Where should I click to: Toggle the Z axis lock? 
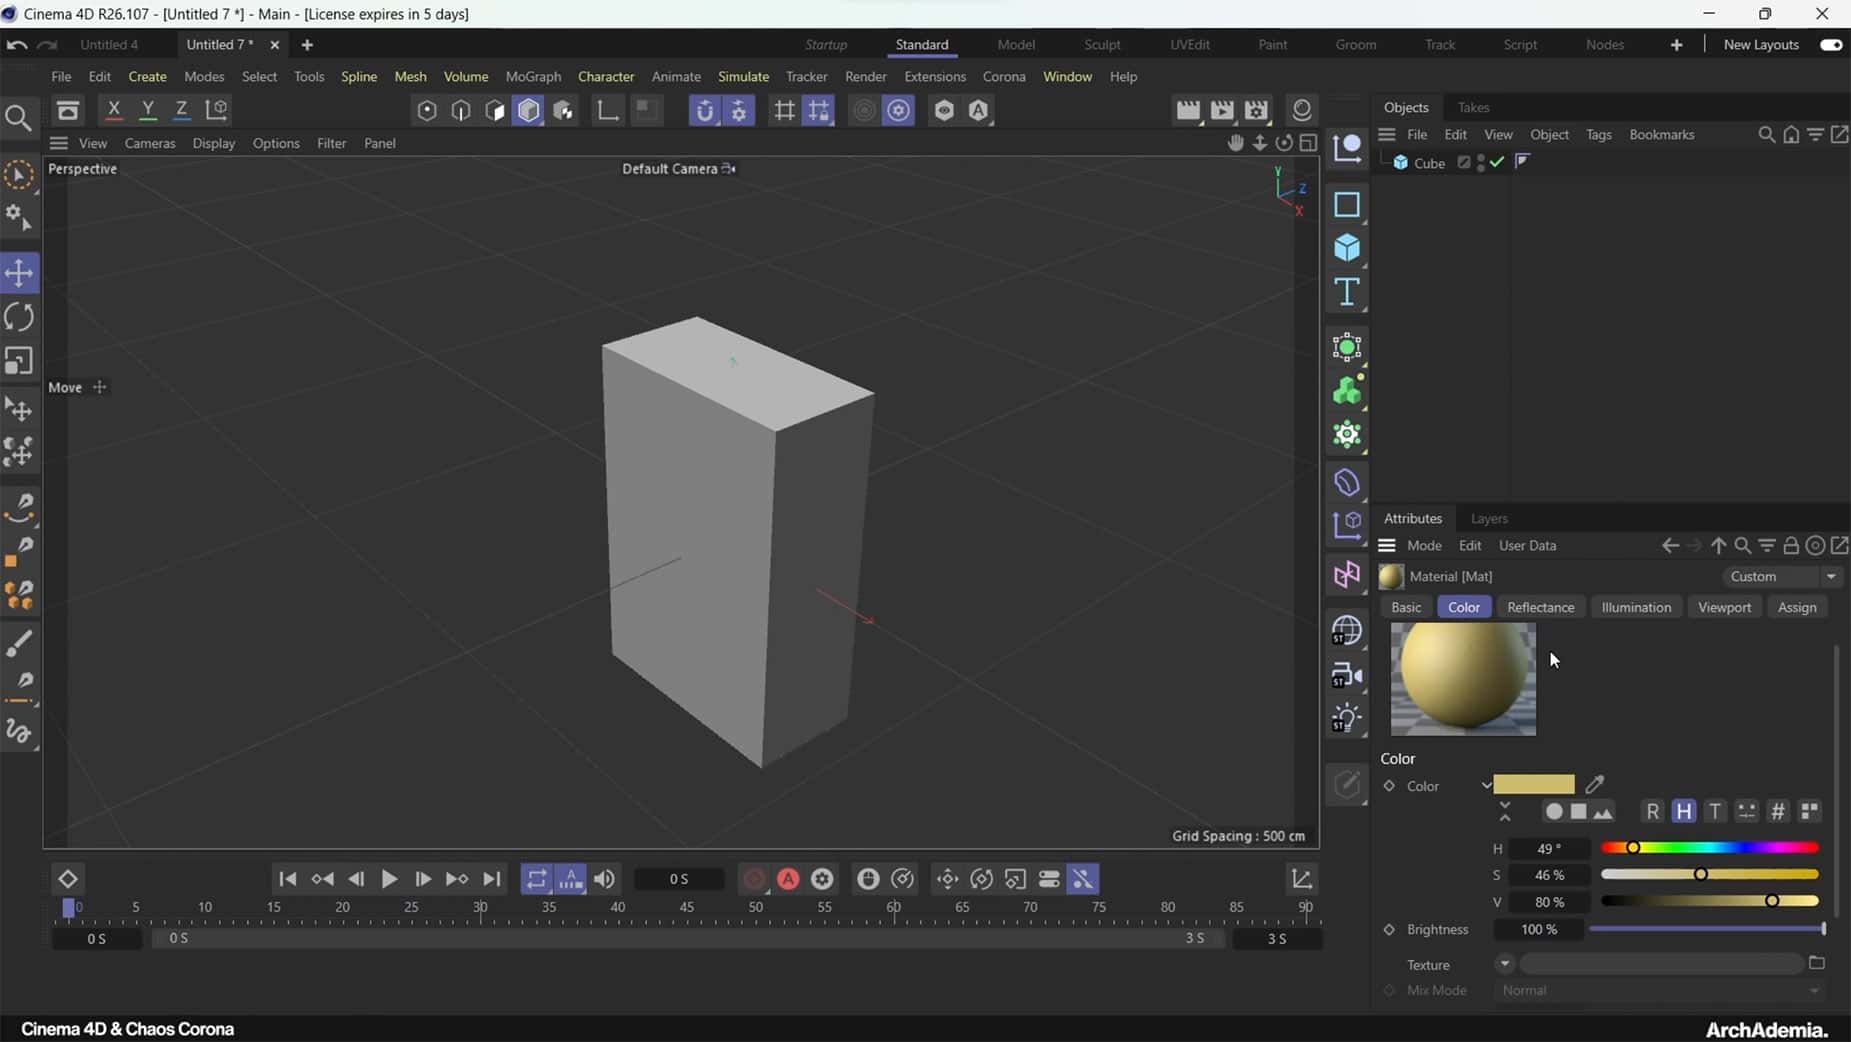tap(182, 110)
